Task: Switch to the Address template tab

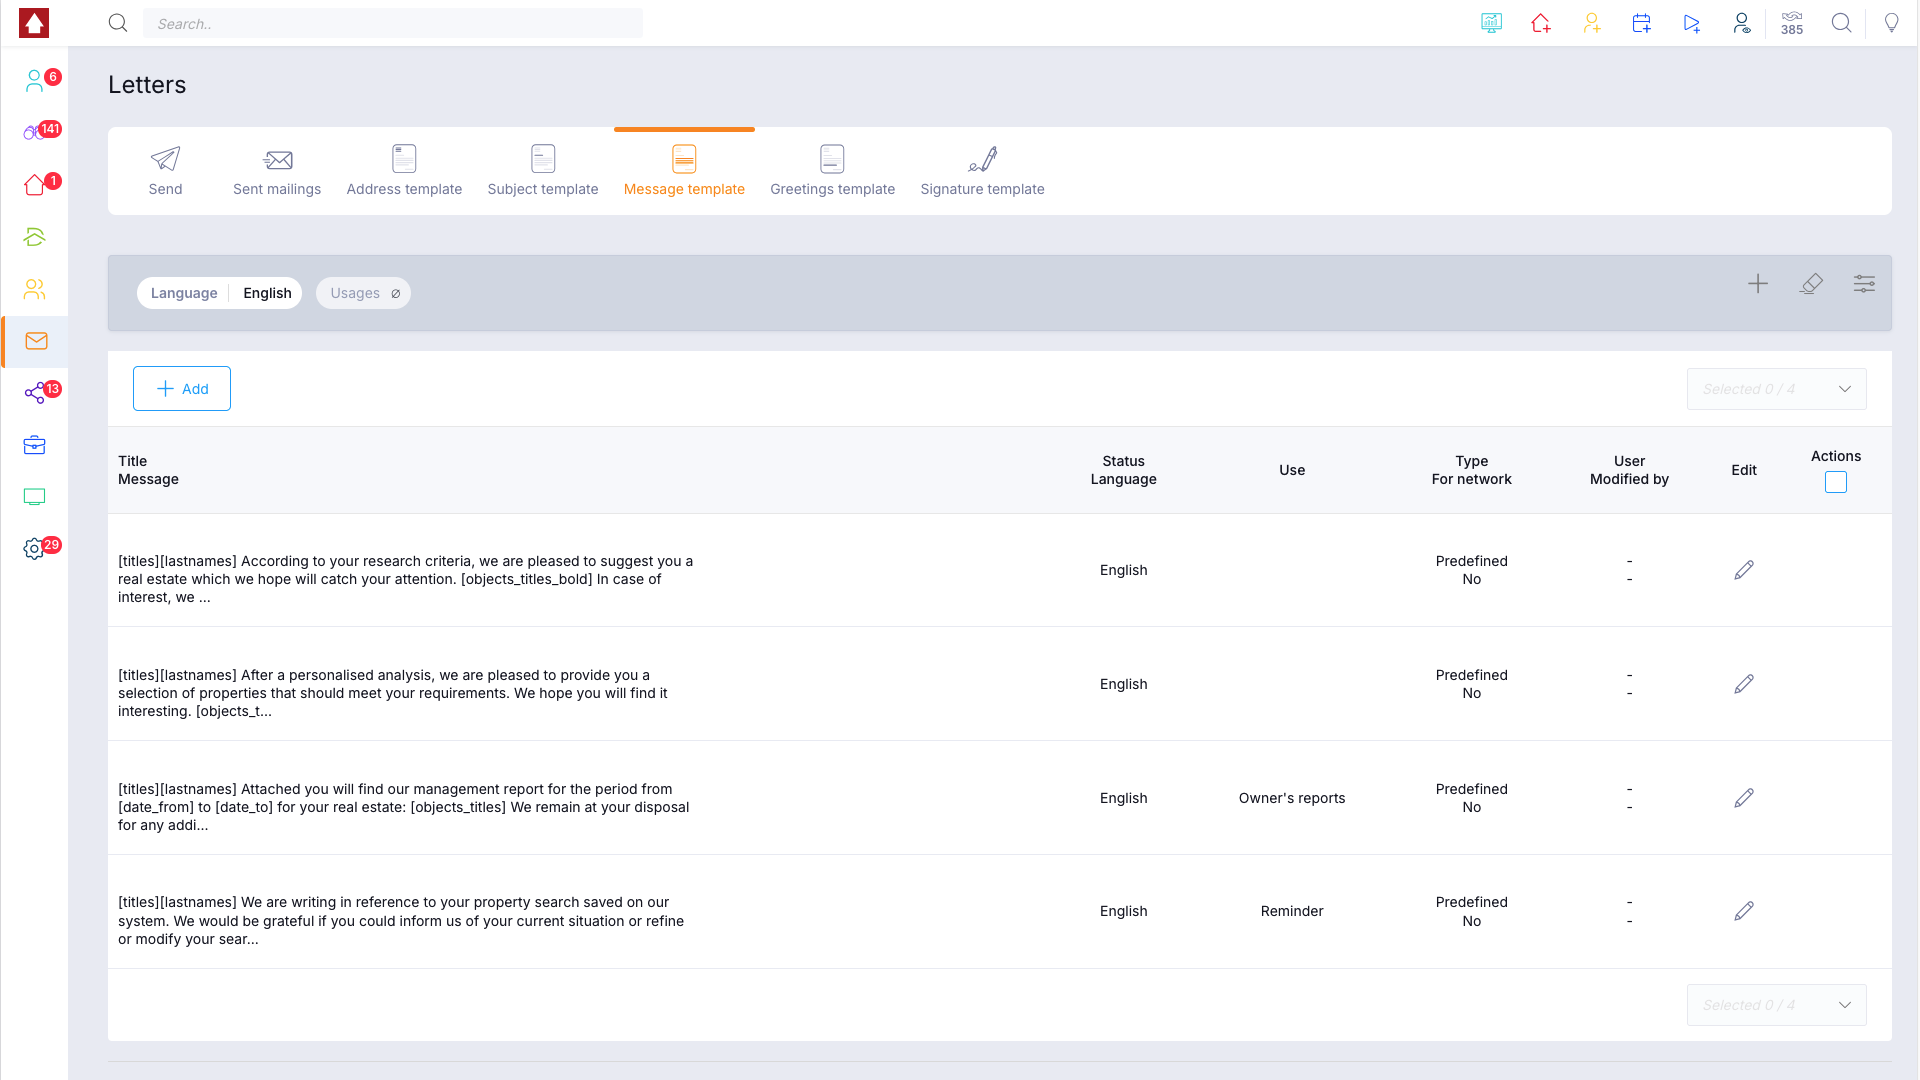Action: click(404, 171)
